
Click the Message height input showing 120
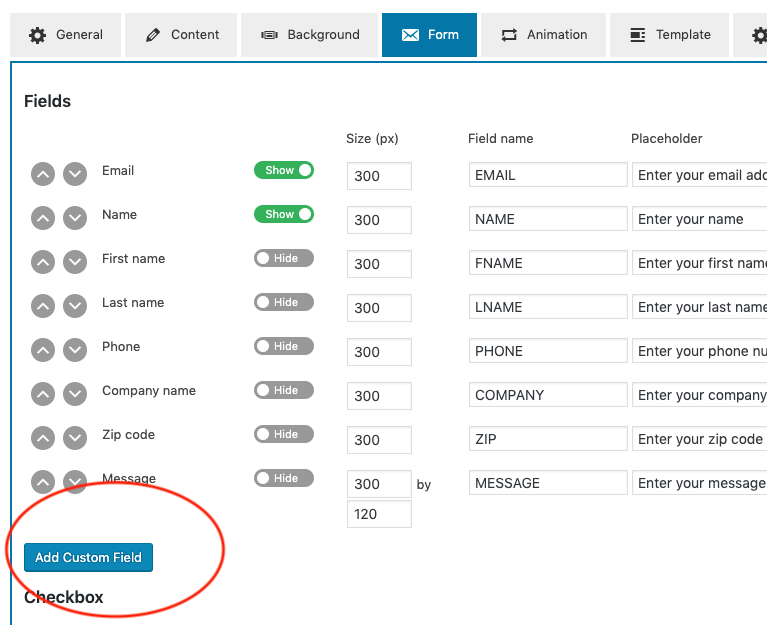click(379, 514)
